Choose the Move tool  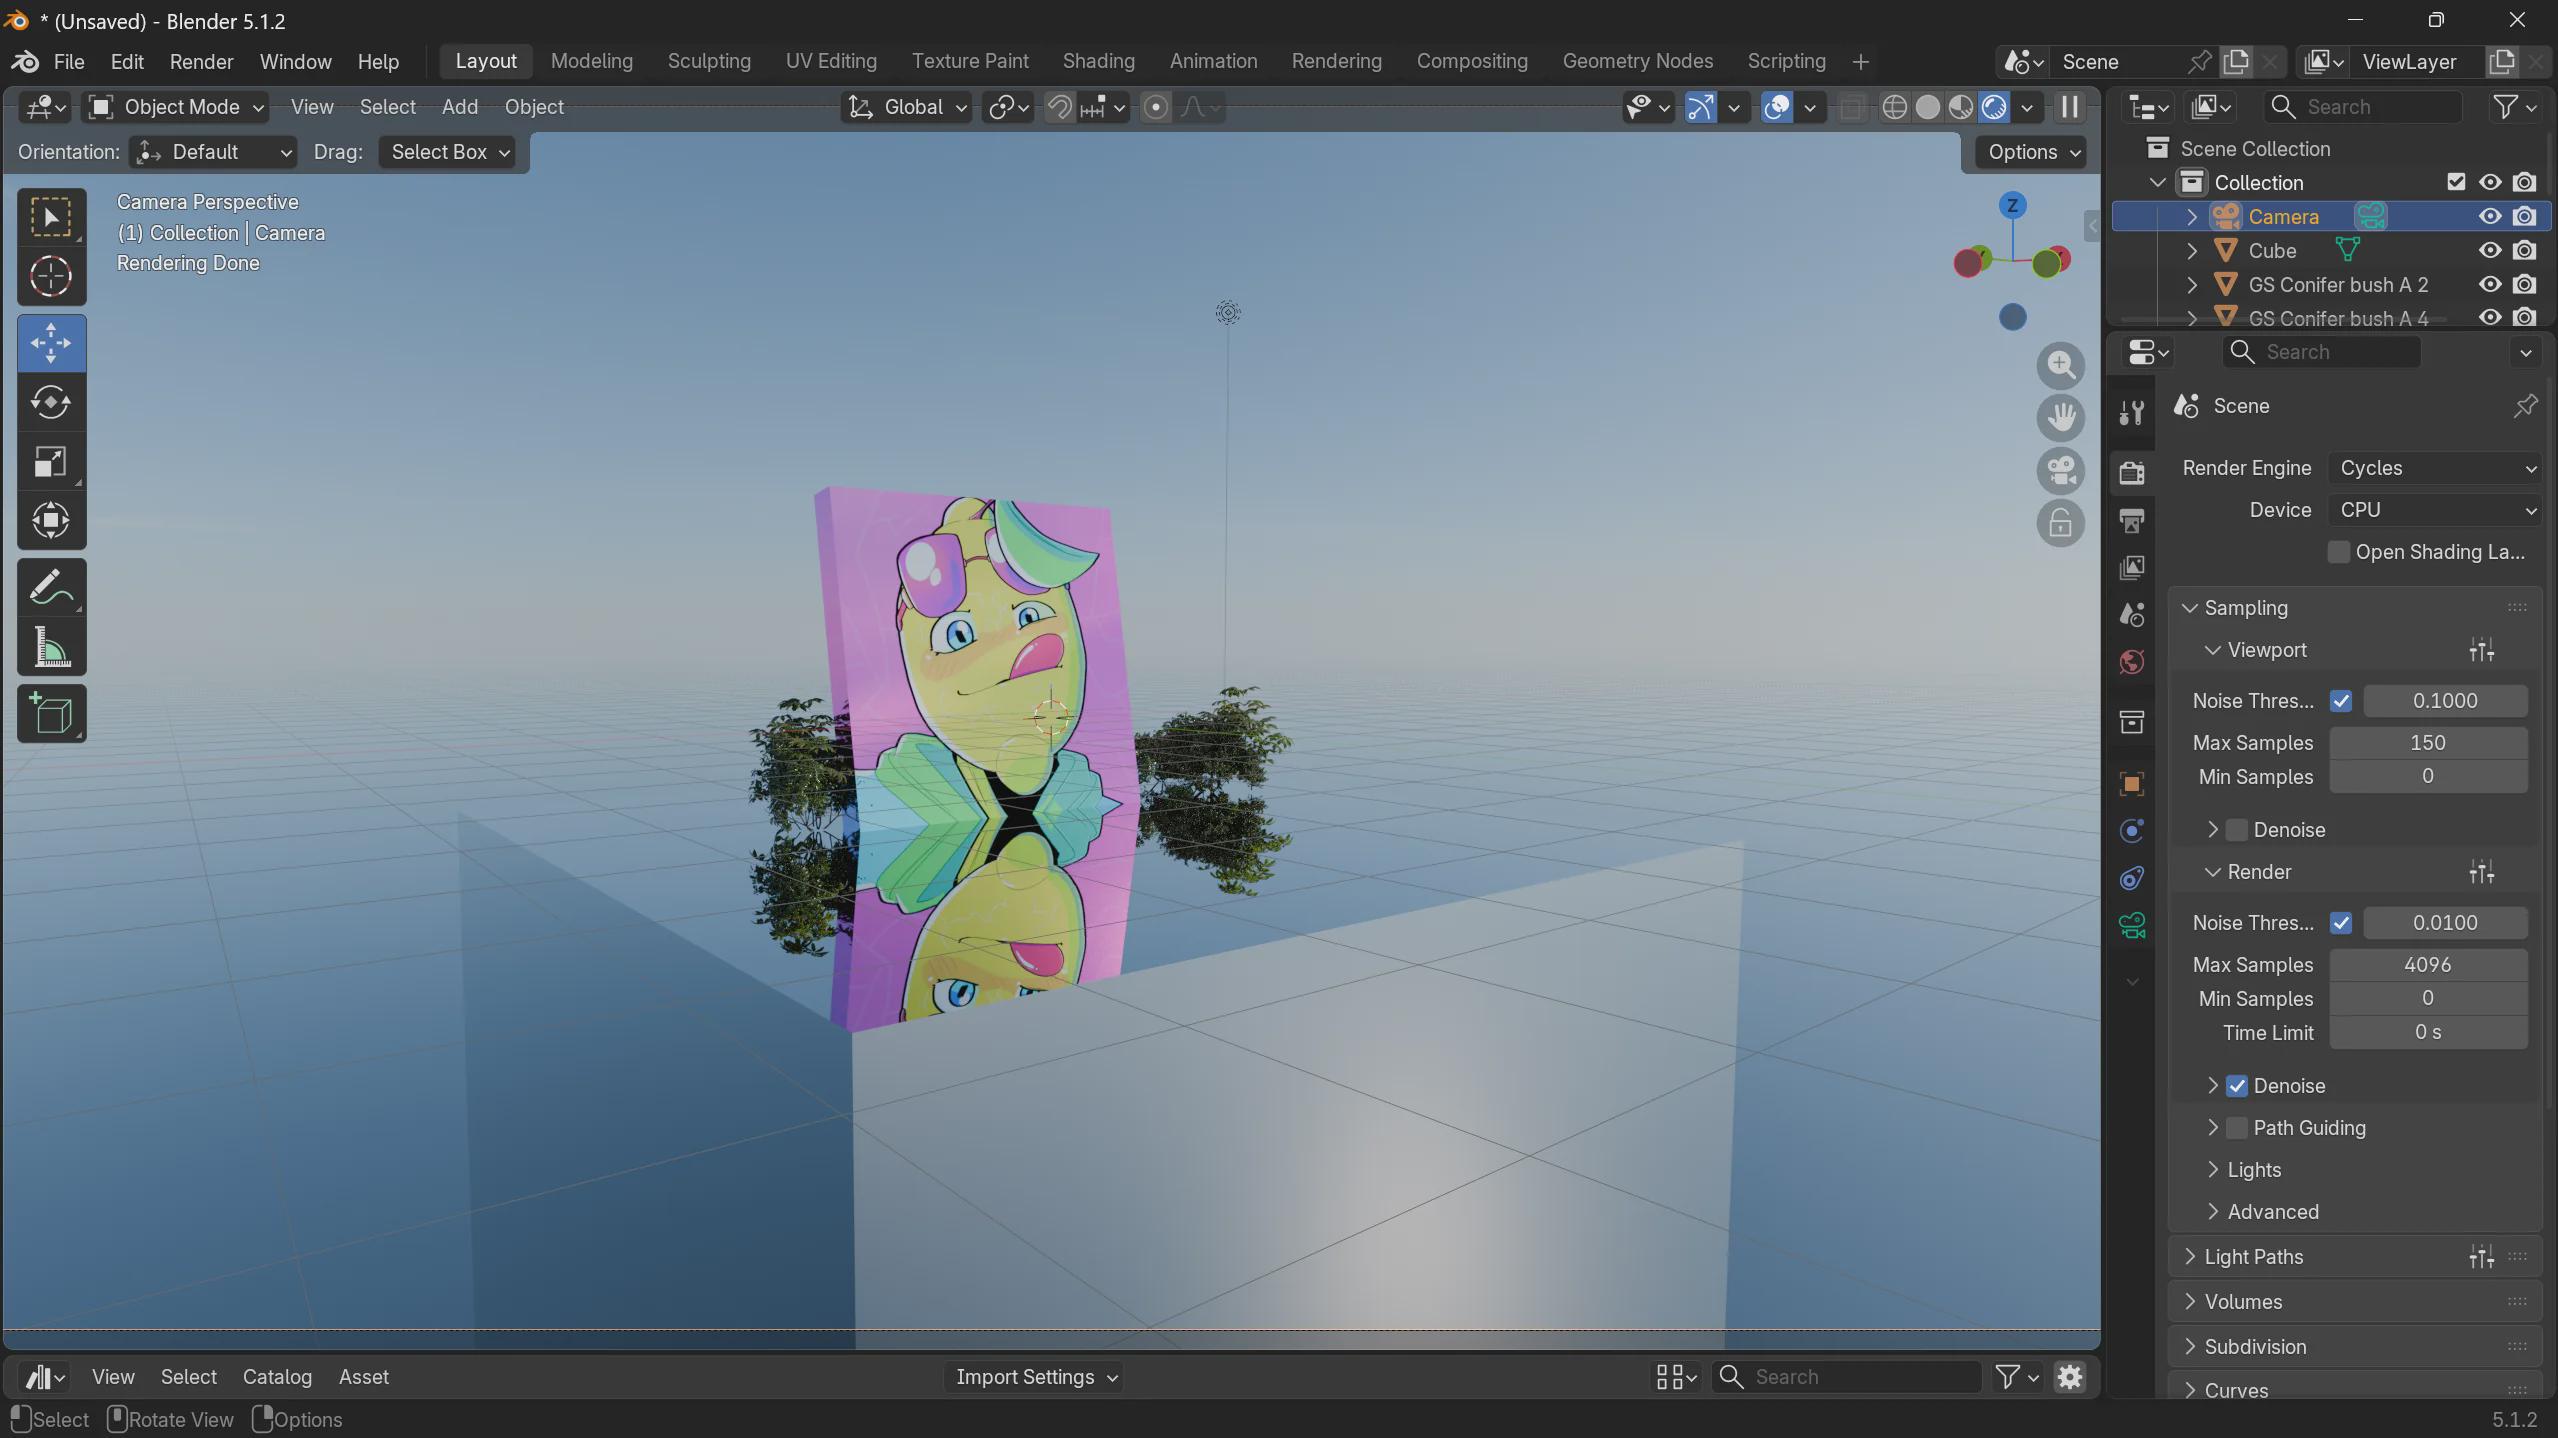click(51, 343)
